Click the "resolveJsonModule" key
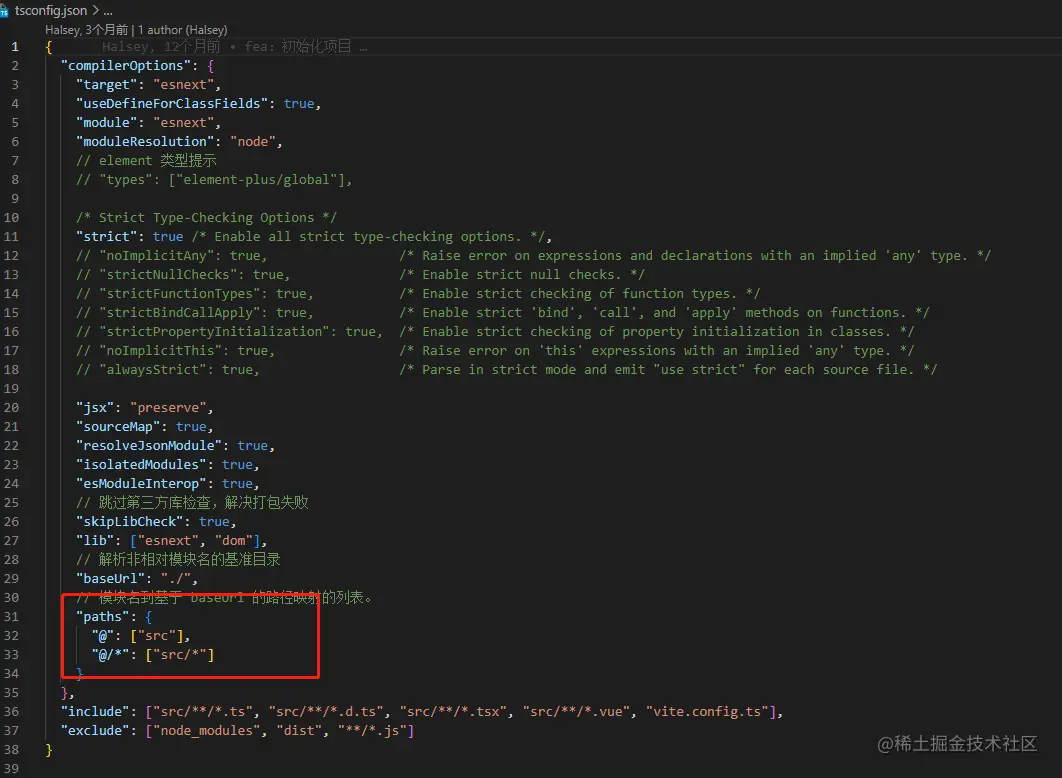The width and height of the screenshot is (1062, 778). [x=149, y=446]
